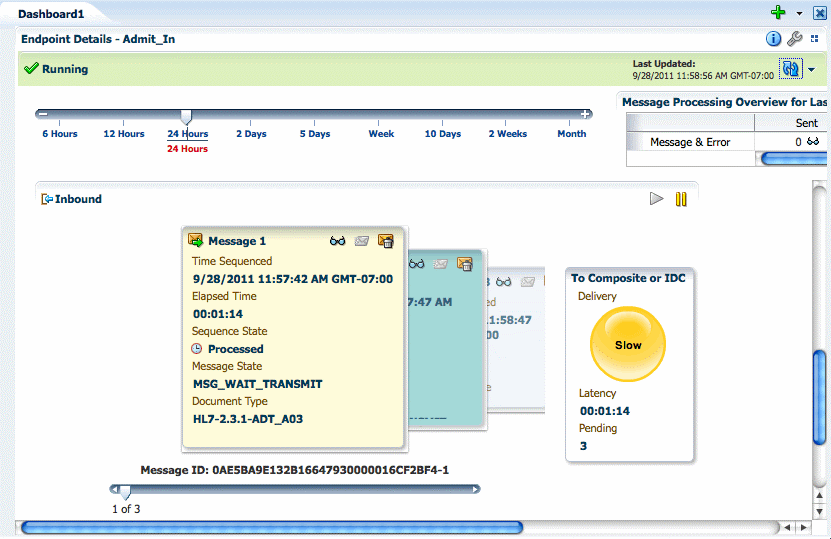The image size is (831, 539).
Task: Click the time range slider thumb
Action: (x=186, y=116)
